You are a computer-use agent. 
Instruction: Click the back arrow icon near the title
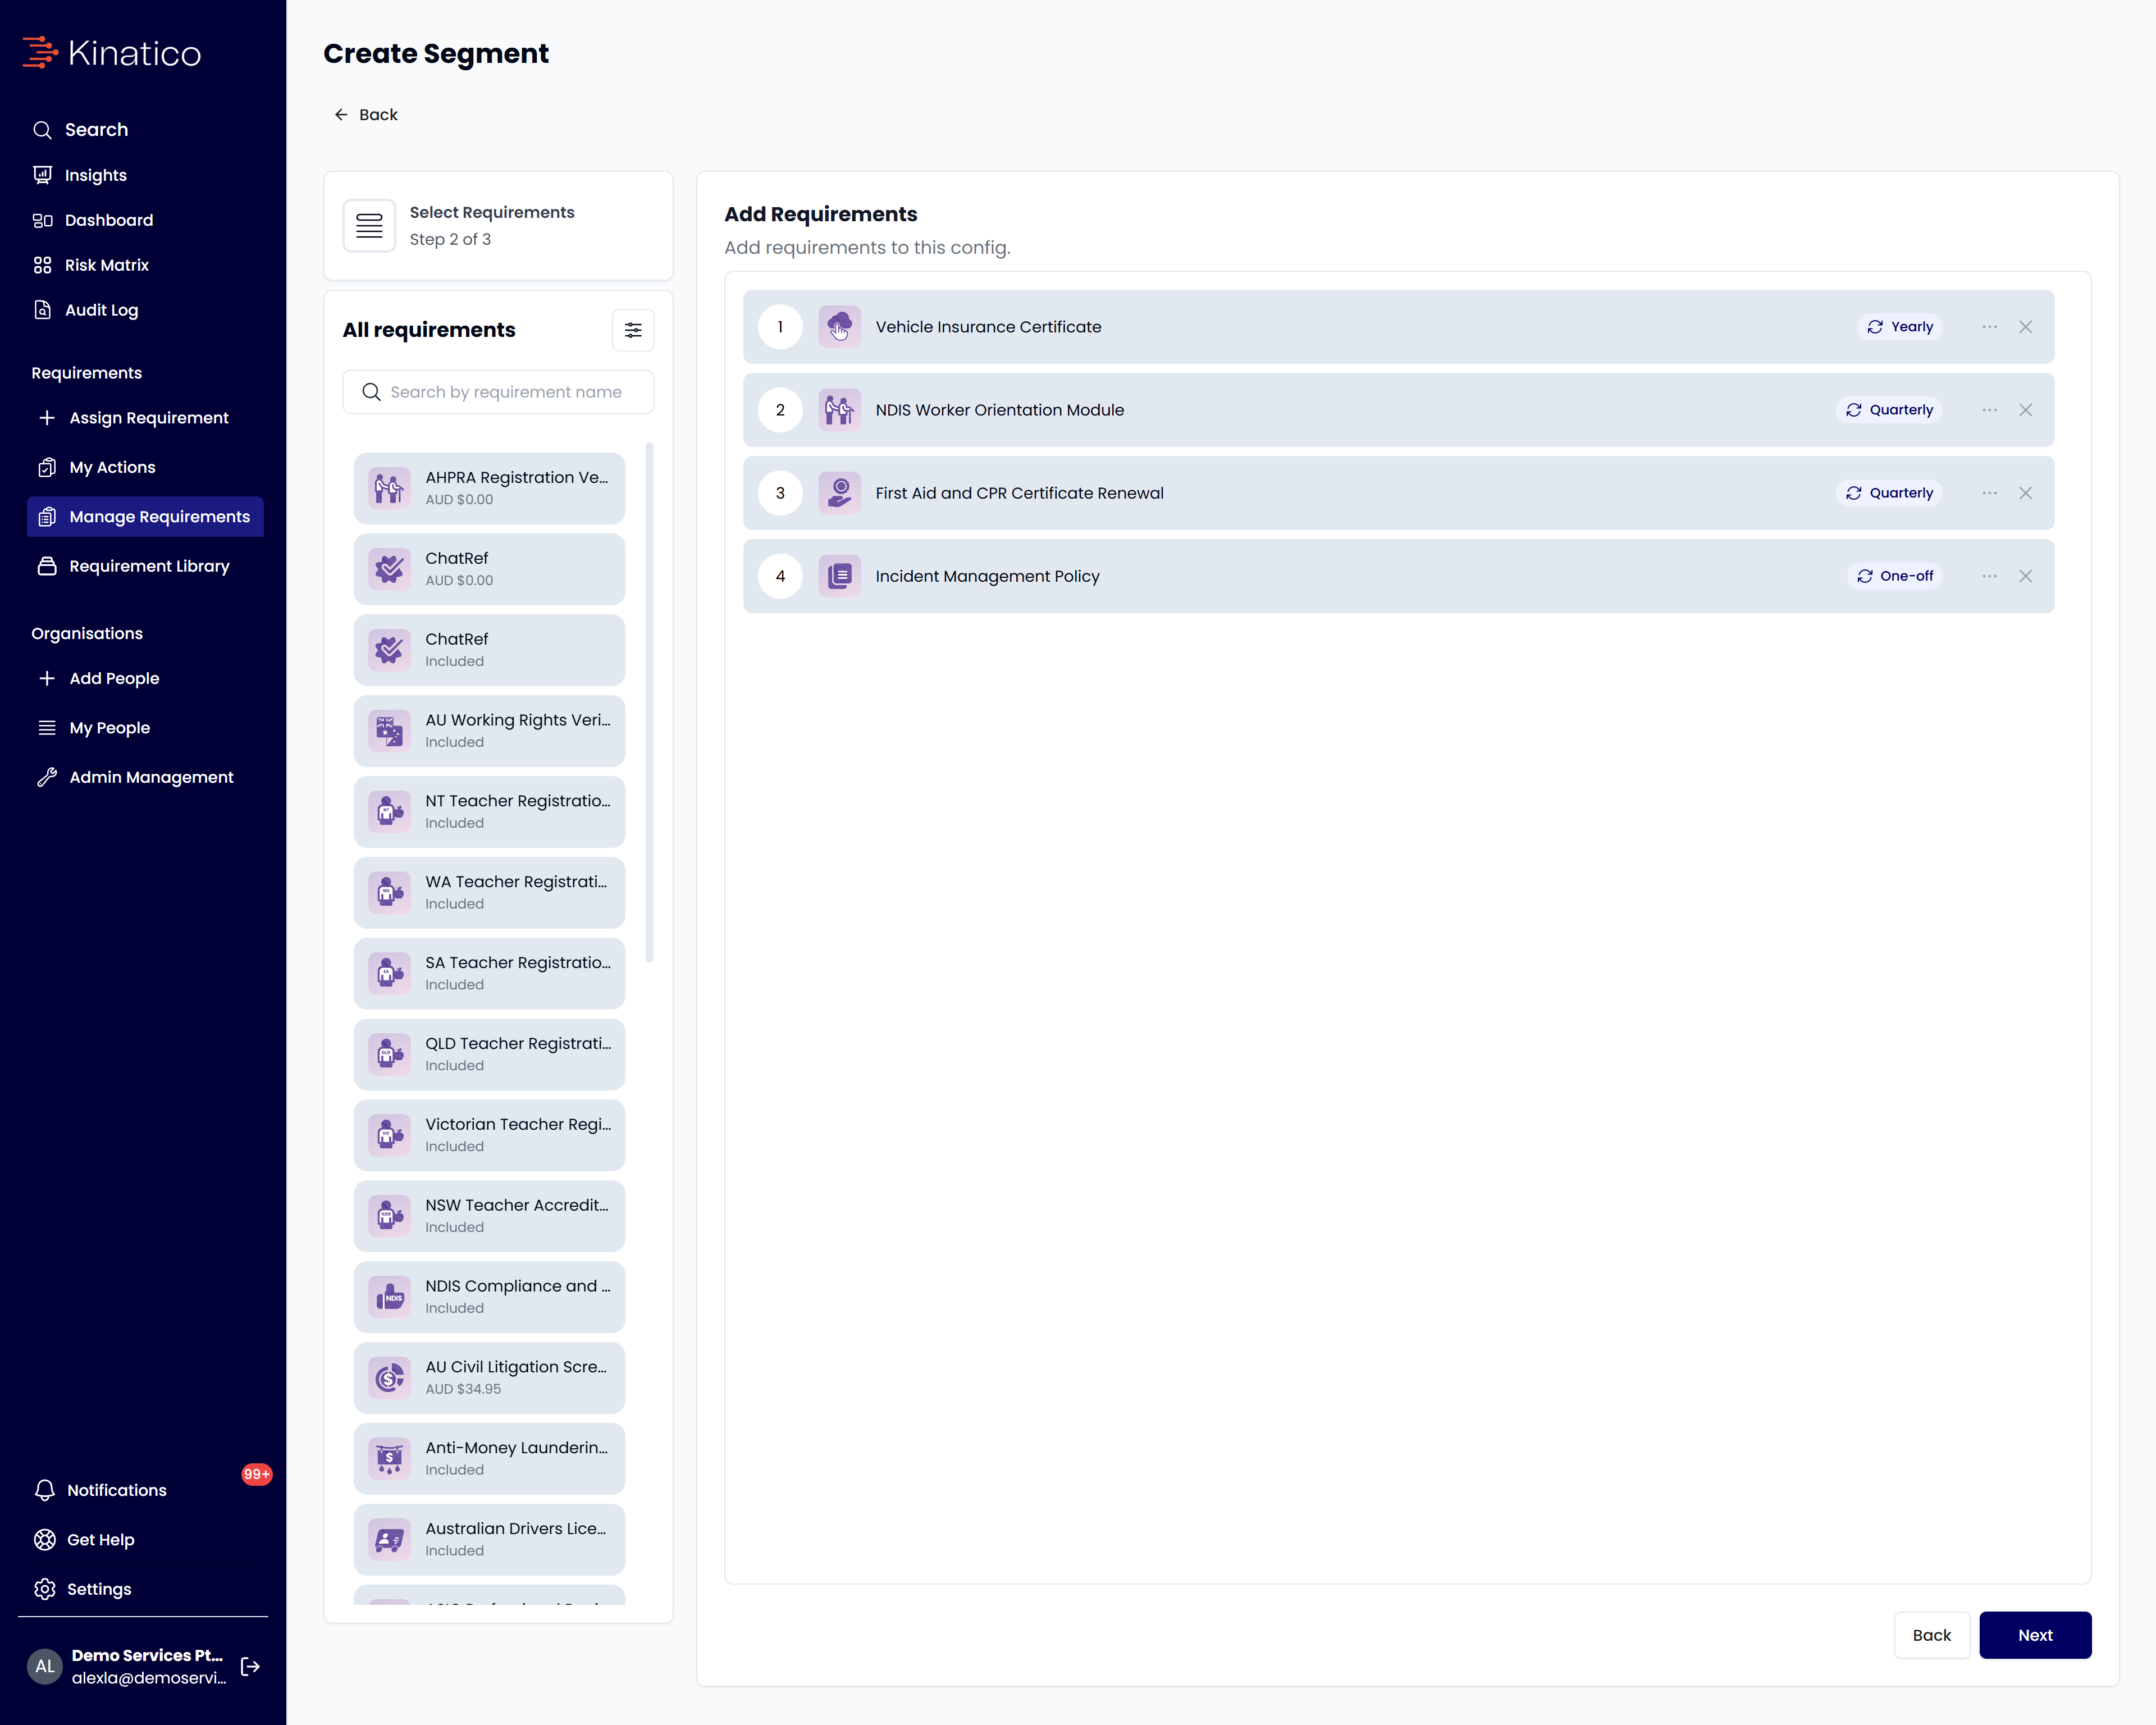pos(341,115)
